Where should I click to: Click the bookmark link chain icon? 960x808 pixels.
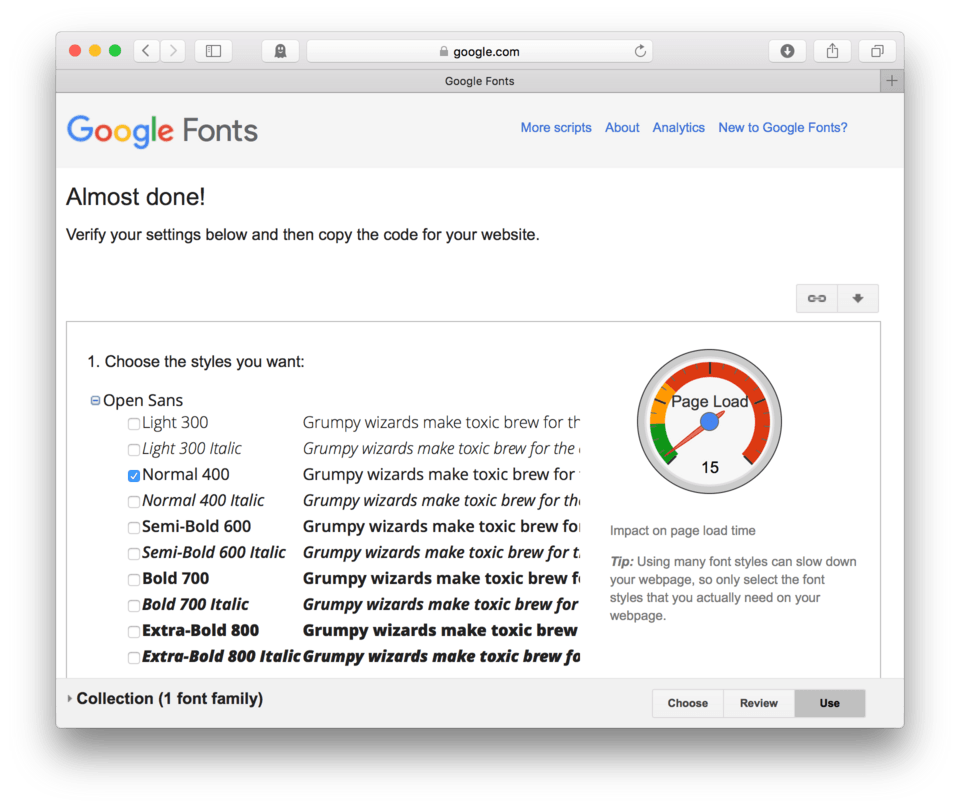click(x=817, y=299)
